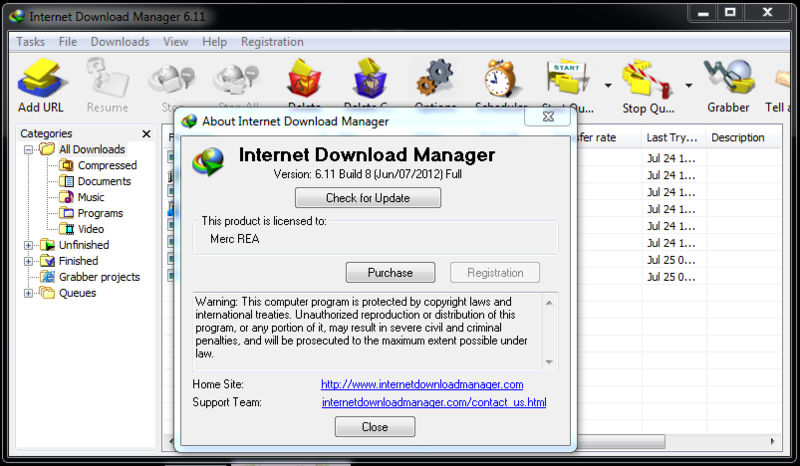The height and width of the screenshot is (466, 800).
Task: Open the Stop Queue dropdown arrow
Action: tap(689, 85)
